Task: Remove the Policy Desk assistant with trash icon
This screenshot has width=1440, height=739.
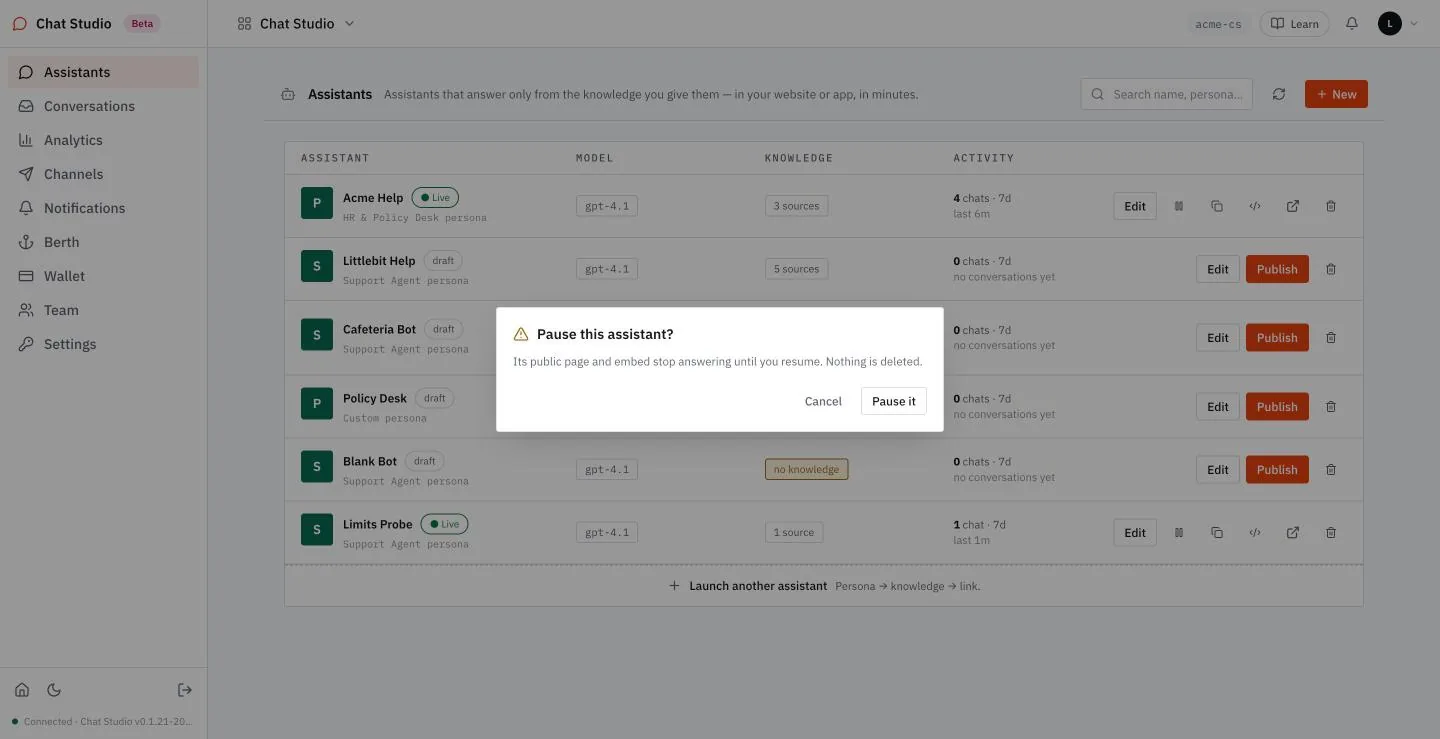Action: point(1331,407)
